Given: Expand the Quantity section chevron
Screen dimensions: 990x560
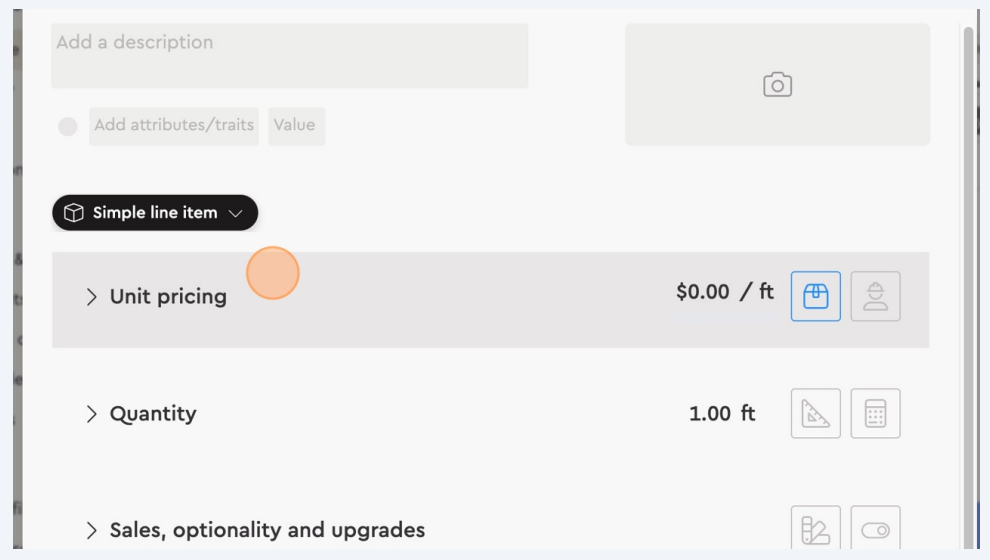Looking at the screenshot, I should 92,414.
